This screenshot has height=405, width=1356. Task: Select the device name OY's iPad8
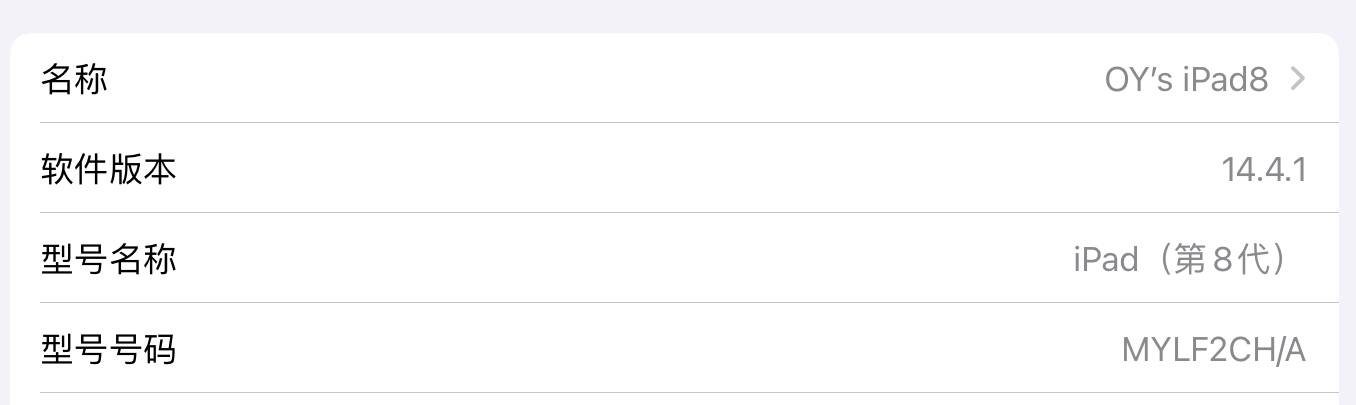[1186, 79]
